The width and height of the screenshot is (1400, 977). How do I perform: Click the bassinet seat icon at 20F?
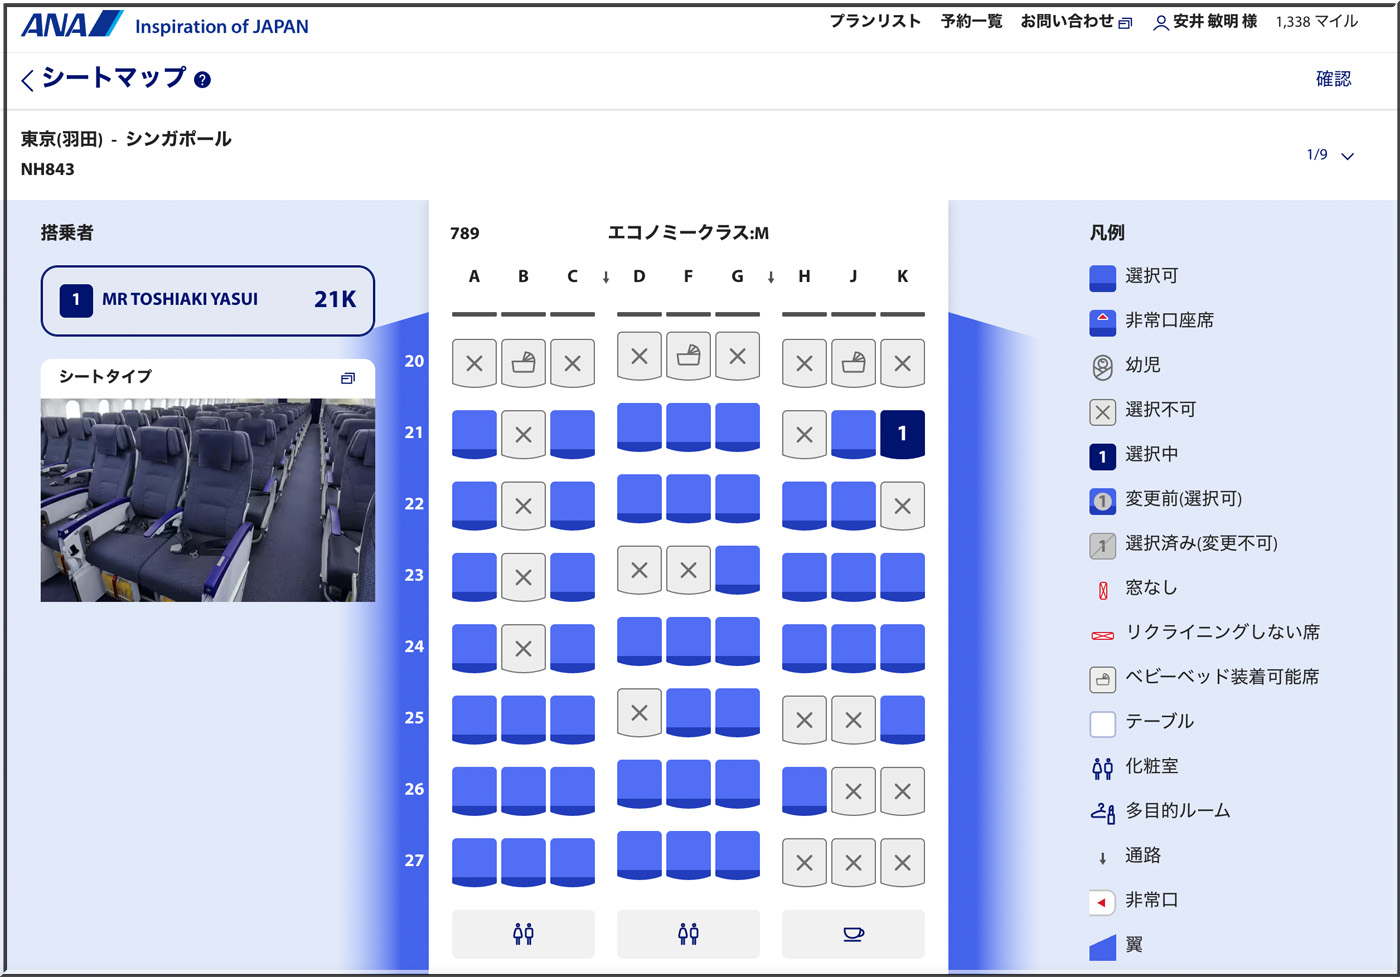pyautogui.click(x=688, y=356)
